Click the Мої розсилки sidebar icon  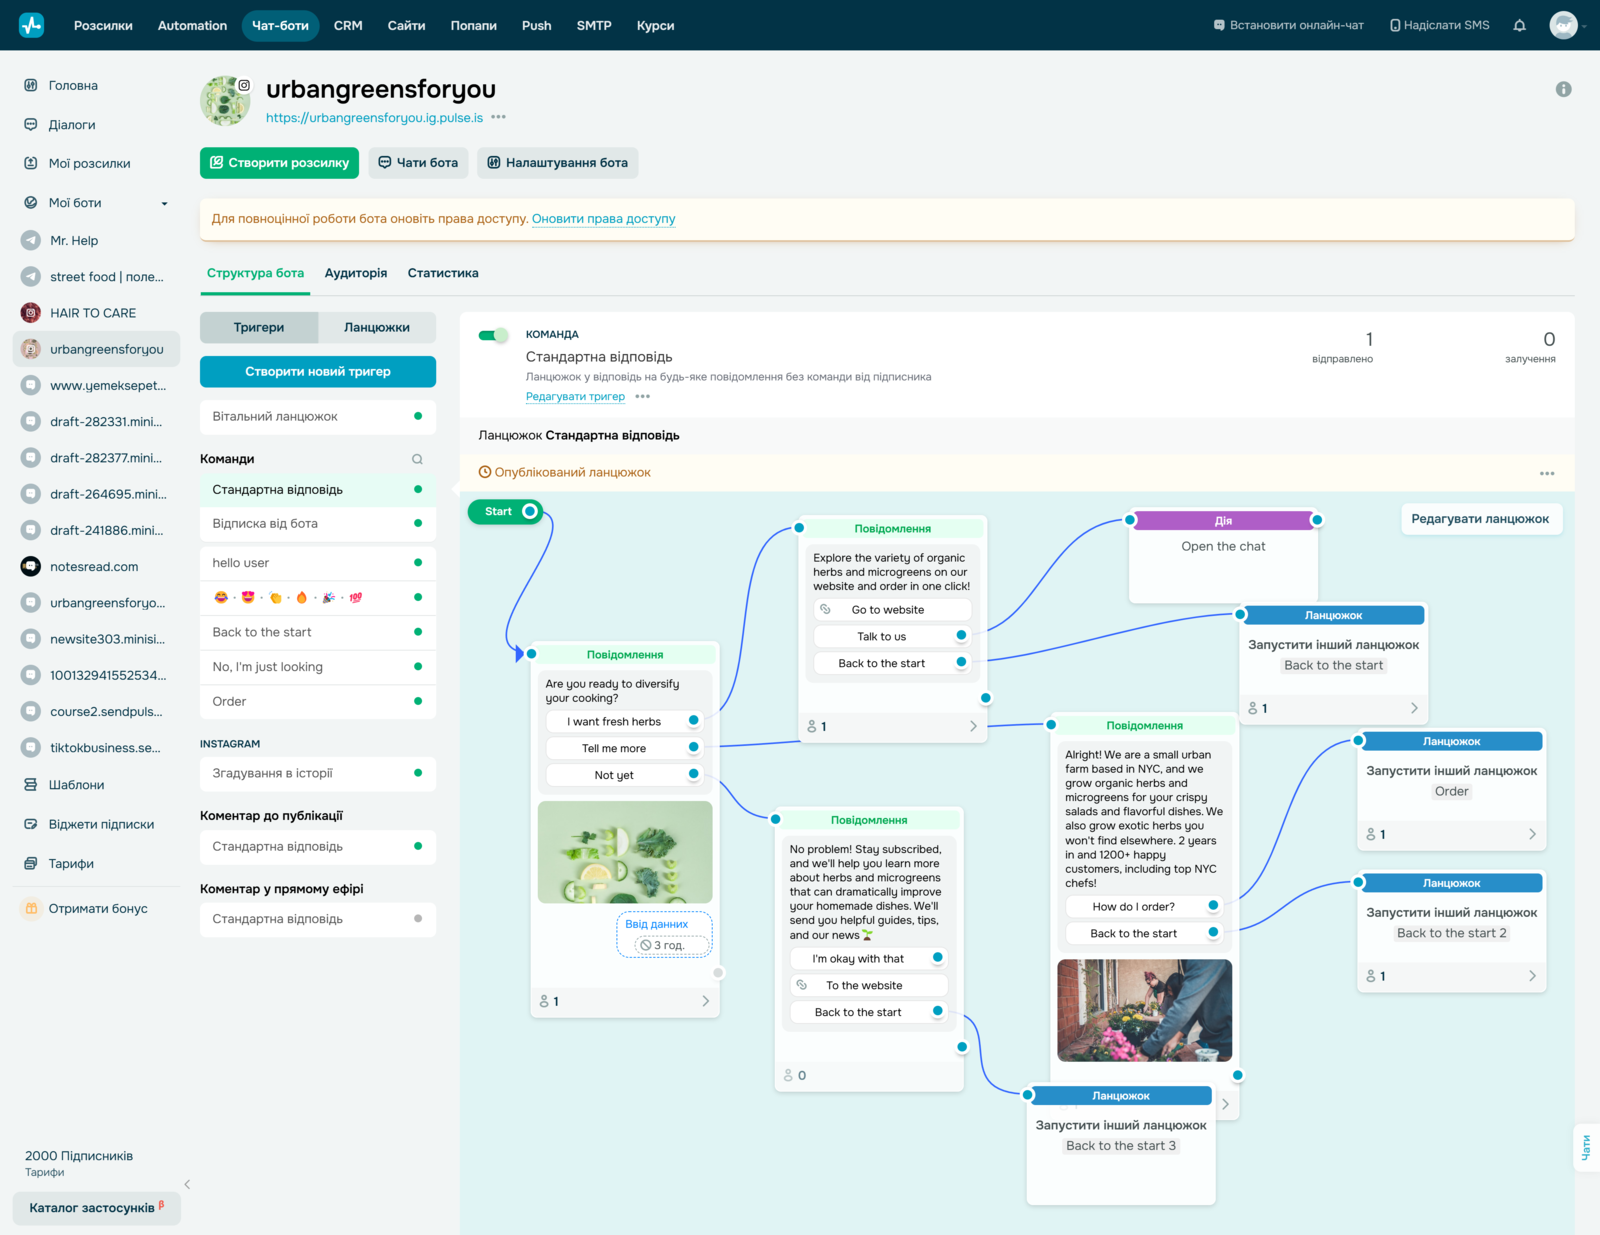click(x=31, y=163)
